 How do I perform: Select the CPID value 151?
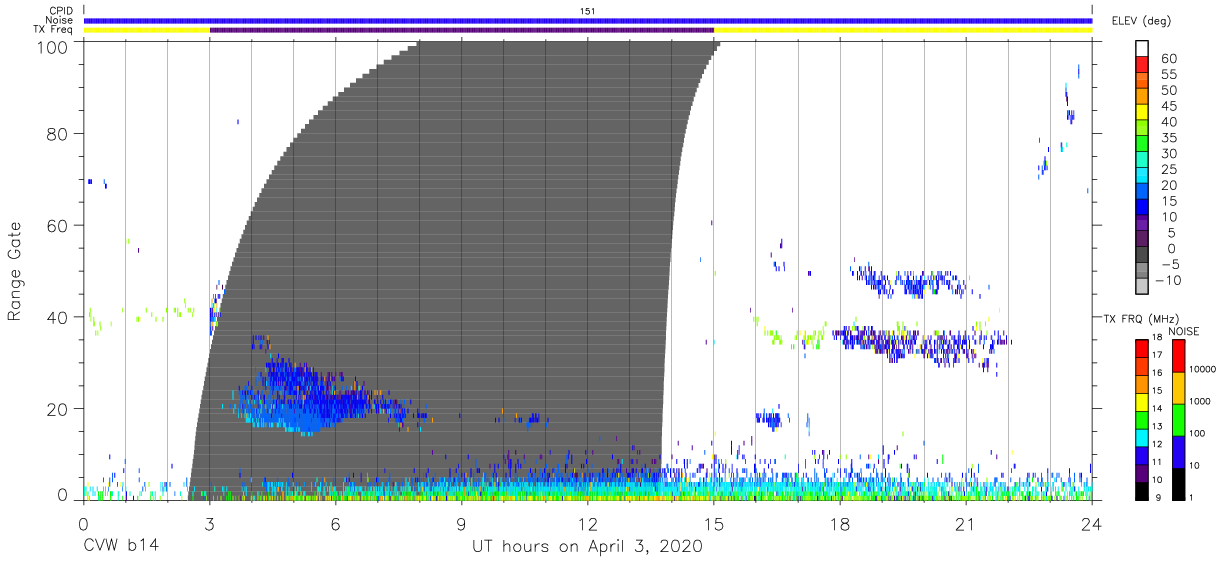click(588, 11)
